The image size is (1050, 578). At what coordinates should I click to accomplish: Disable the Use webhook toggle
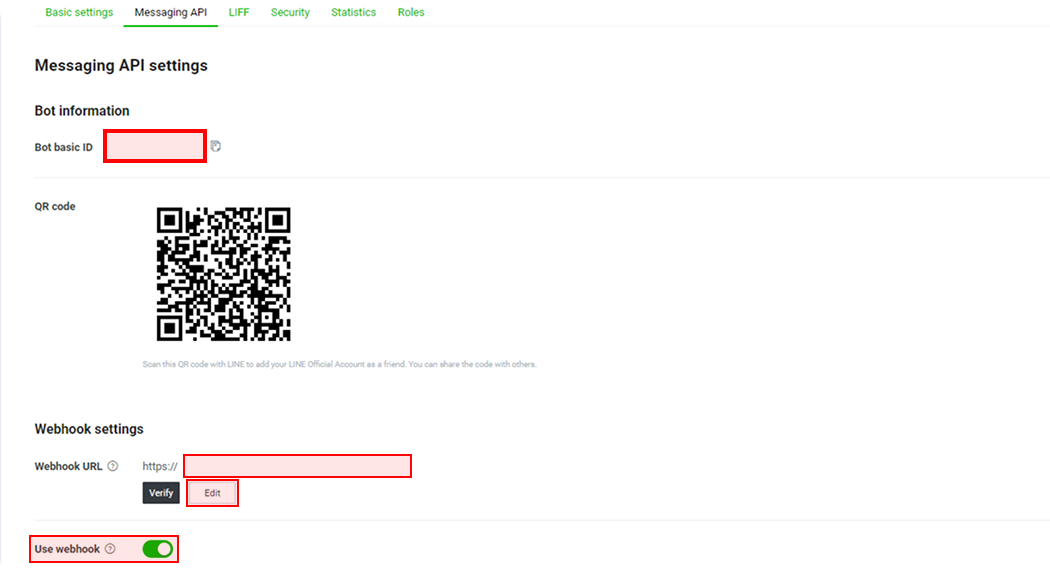(x=158, y=549)
